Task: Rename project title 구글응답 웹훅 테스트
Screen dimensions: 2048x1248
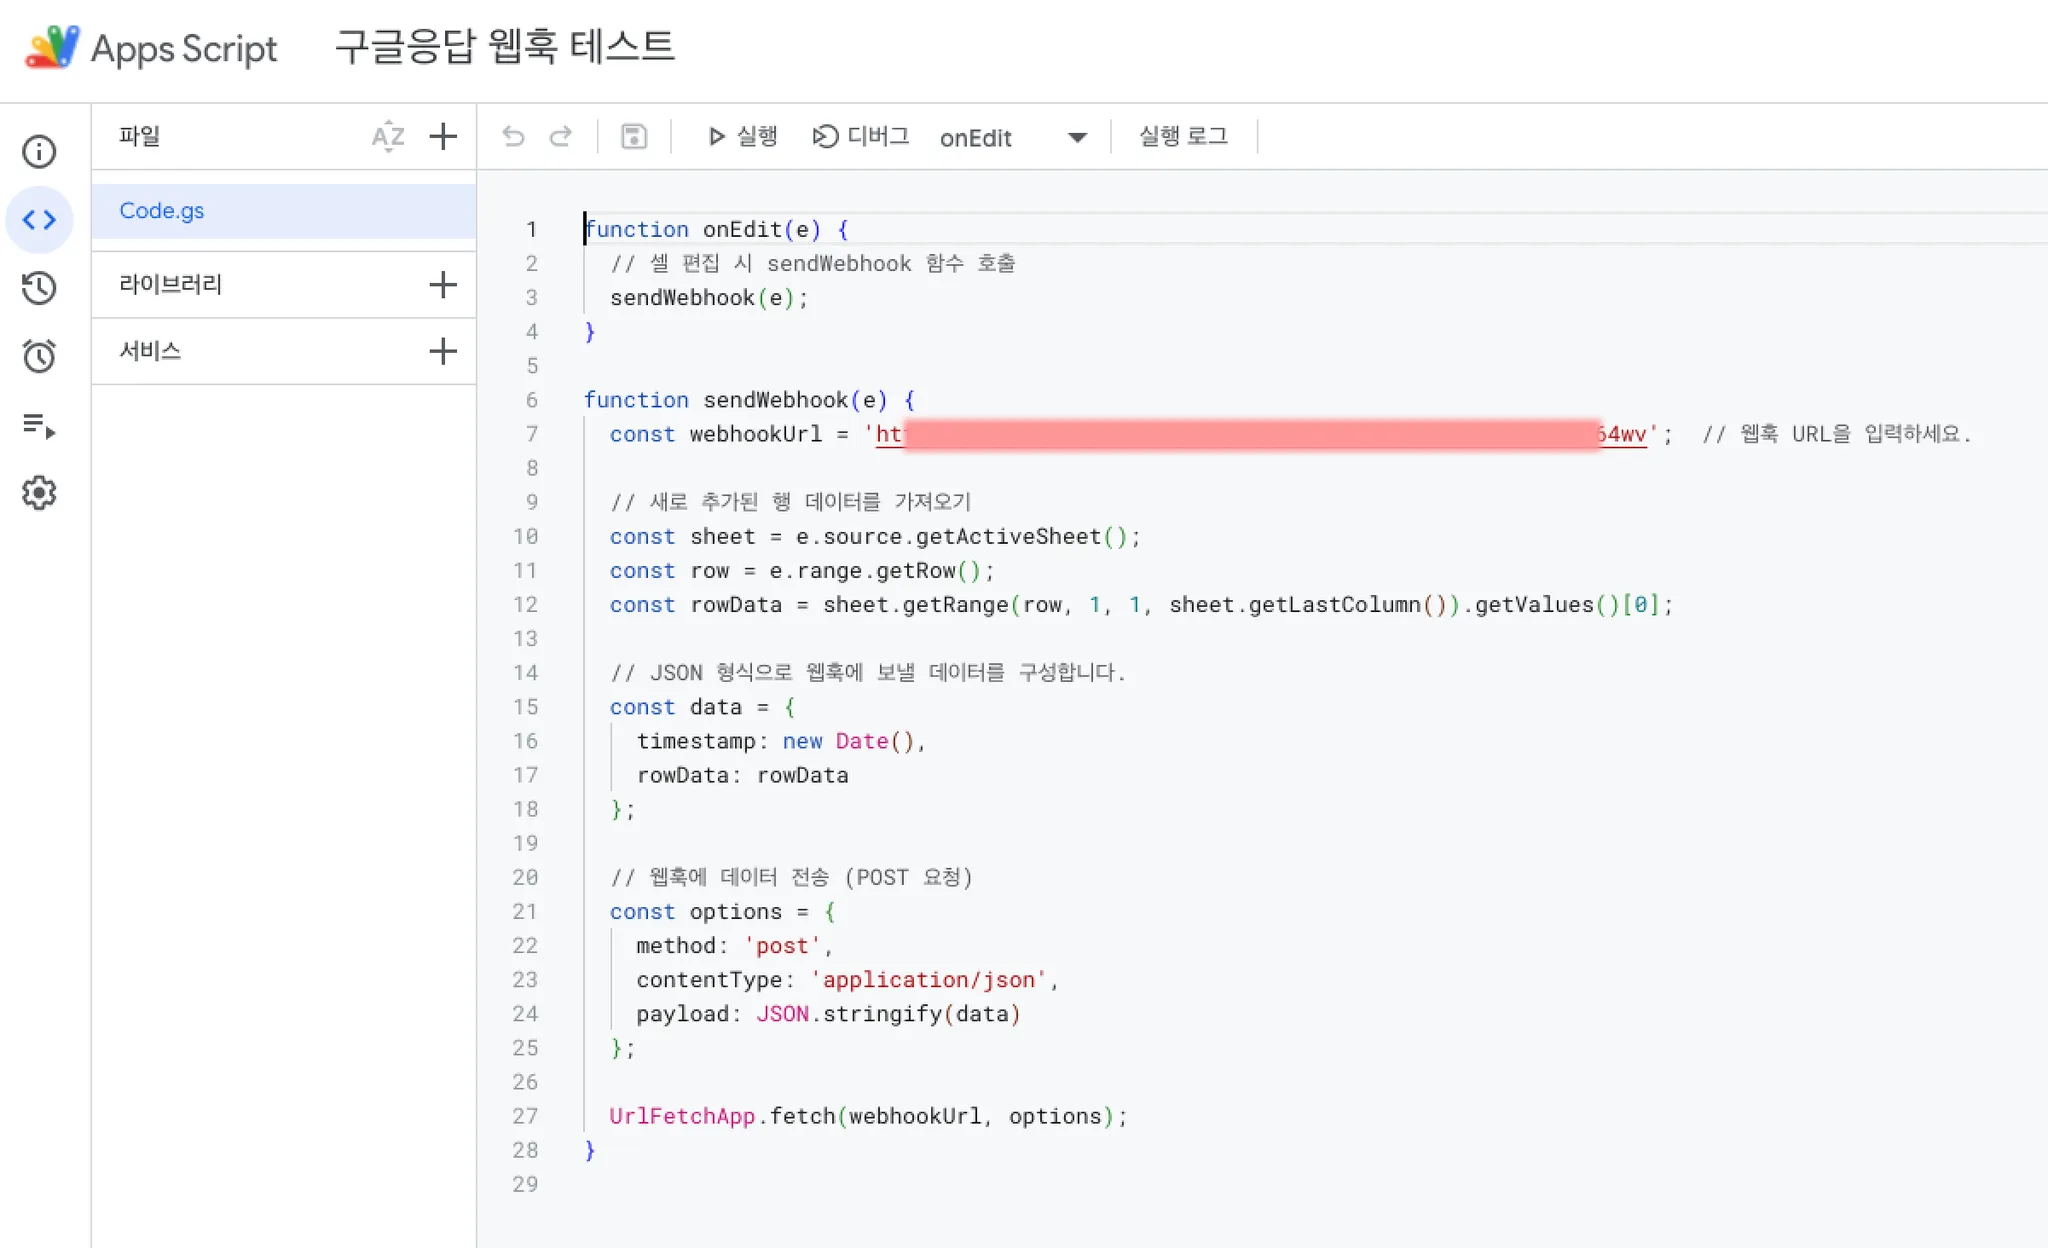Action: point(504,46)
